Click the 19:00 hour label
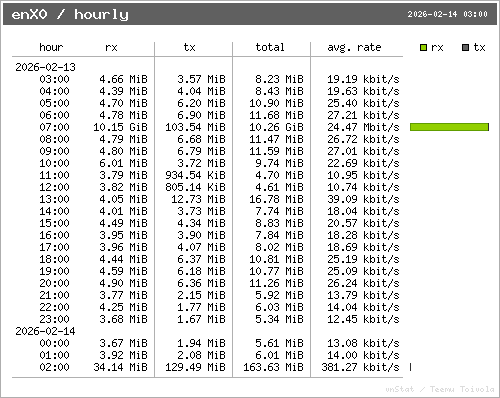This screenshot has width=500, height=398. click(x=54, y=271)
